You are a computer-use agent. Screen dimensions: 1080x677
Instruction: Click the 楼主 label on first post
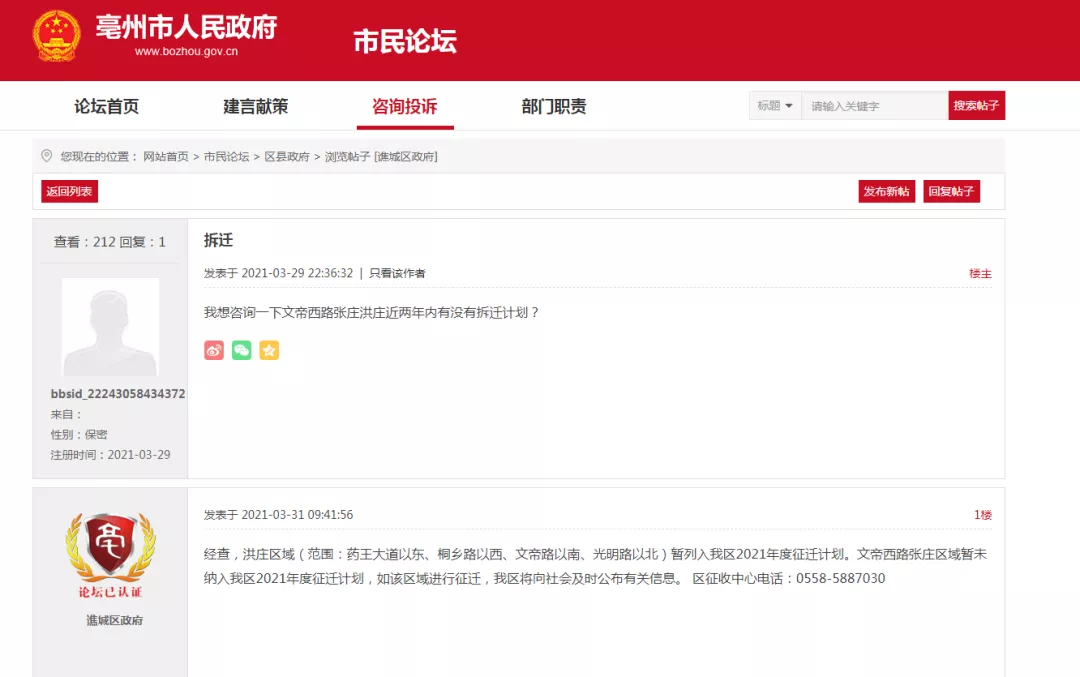980,273
